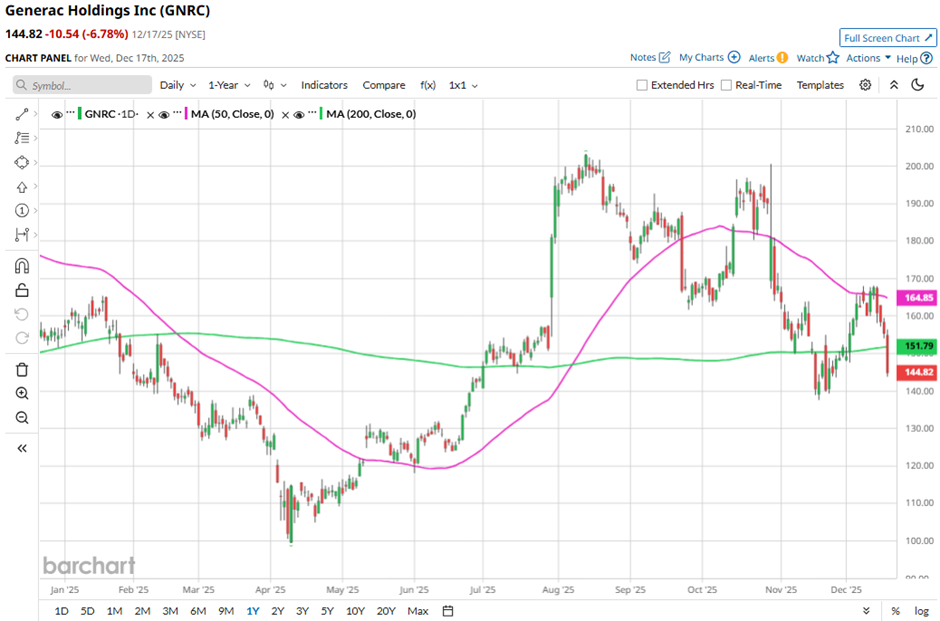This screenshot has height=621, width=940.
Task: Click the lock drawings icon
Action: (x=22, y=291)
